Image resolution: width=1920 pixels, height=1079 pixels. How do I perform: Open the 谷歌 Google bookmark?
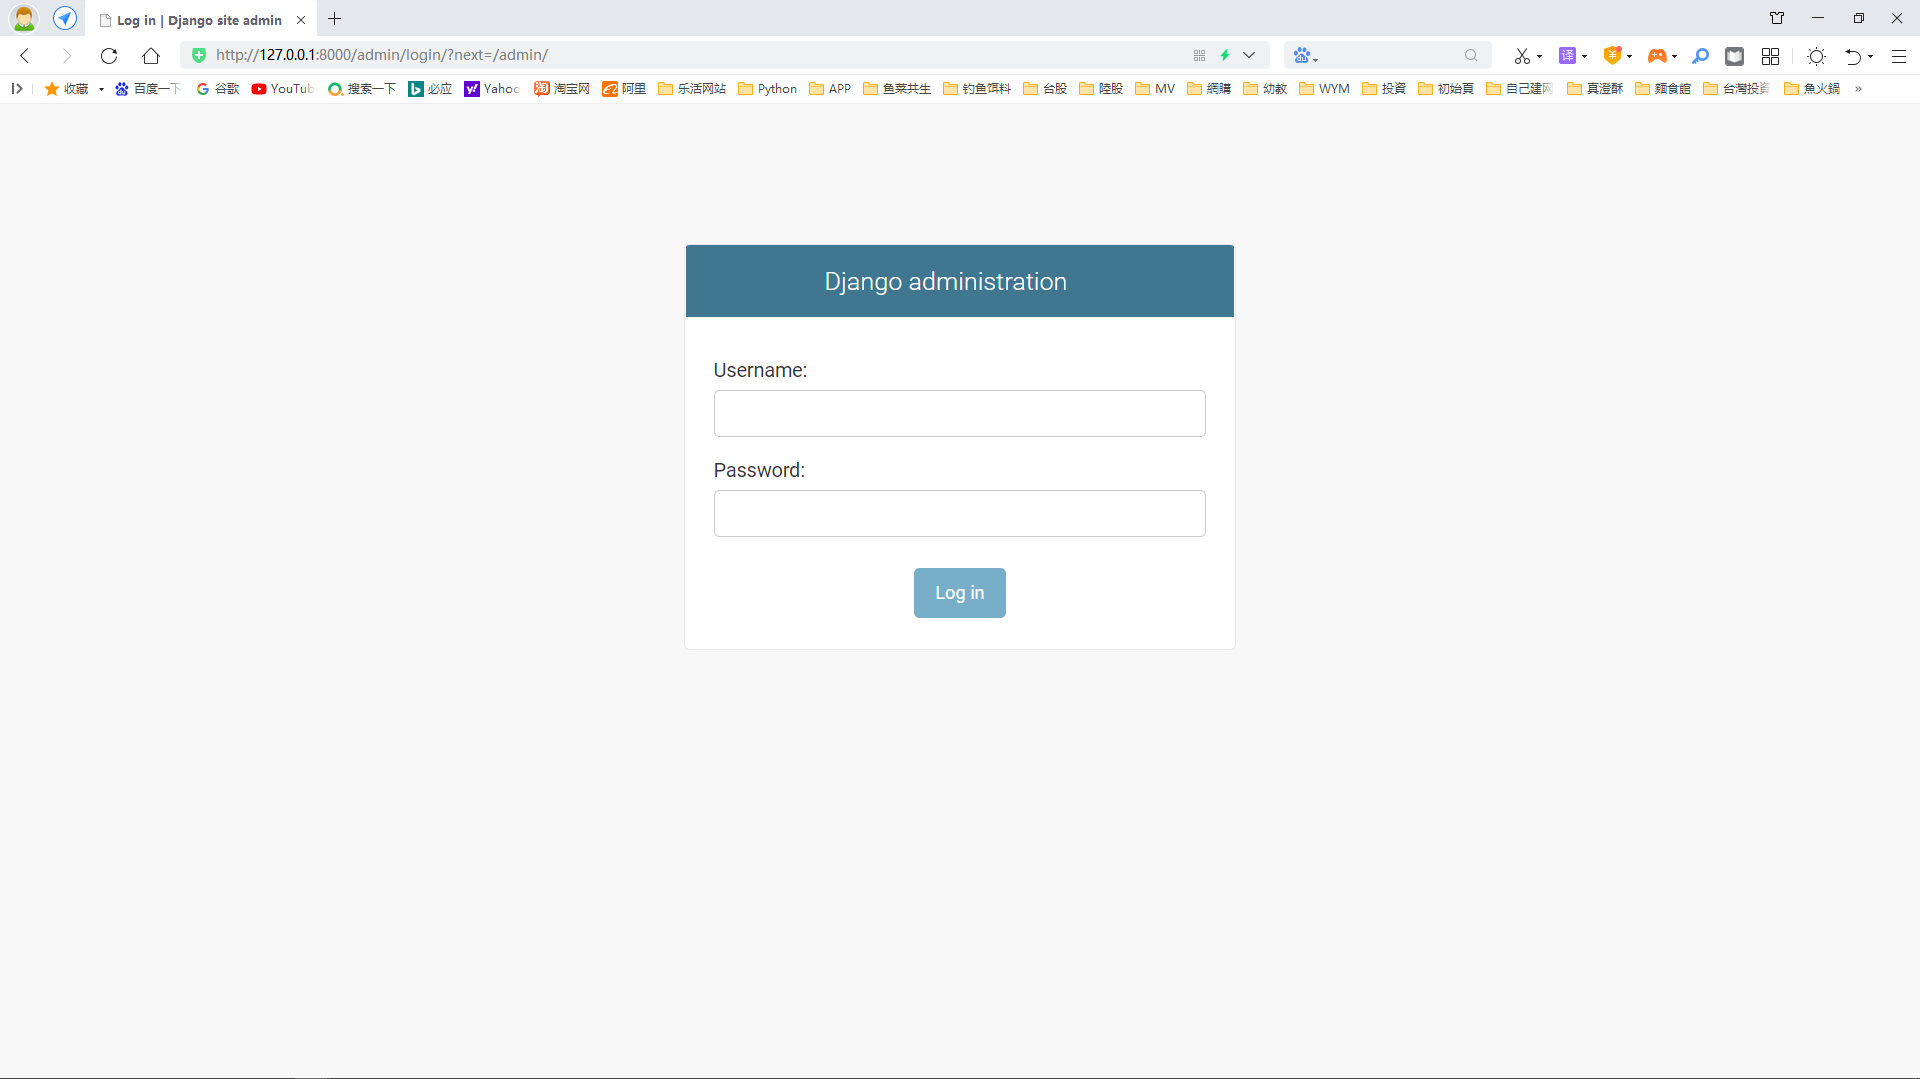217,89
